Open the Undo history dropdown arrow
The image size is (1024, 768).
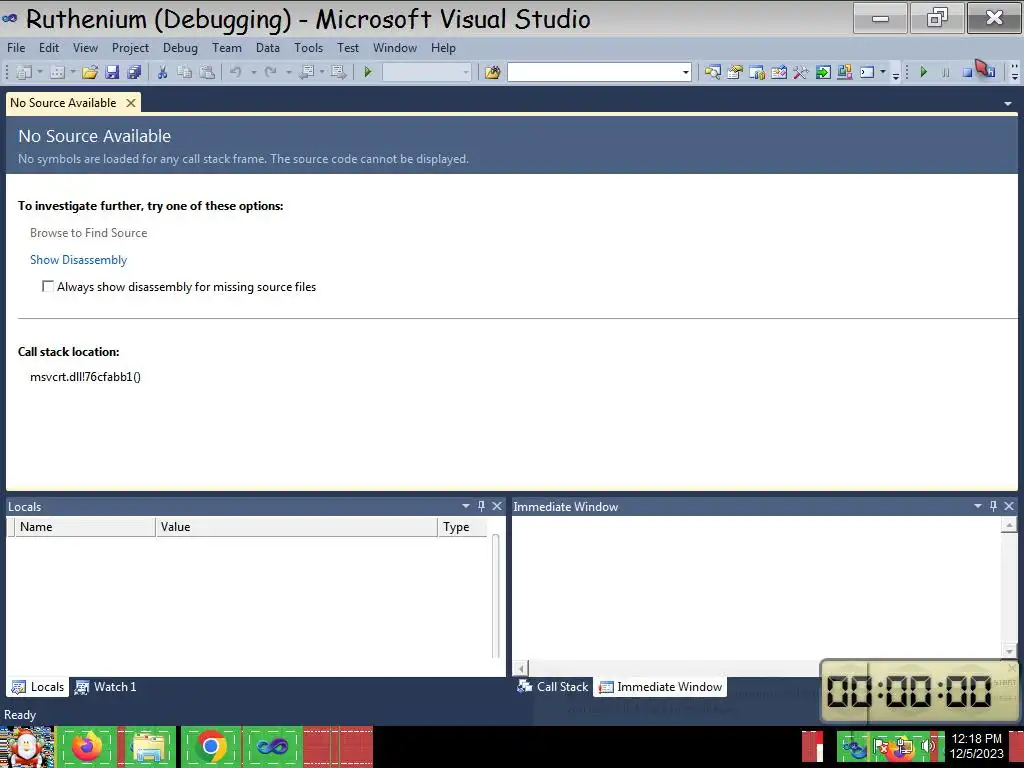tap(253, 72)
